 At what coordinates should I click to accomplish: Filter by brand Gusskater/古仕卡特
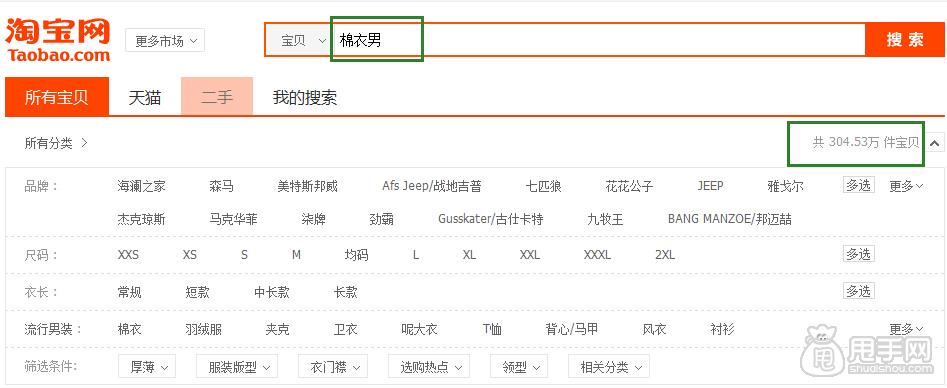pyautogui.click(x=490, y=218)
